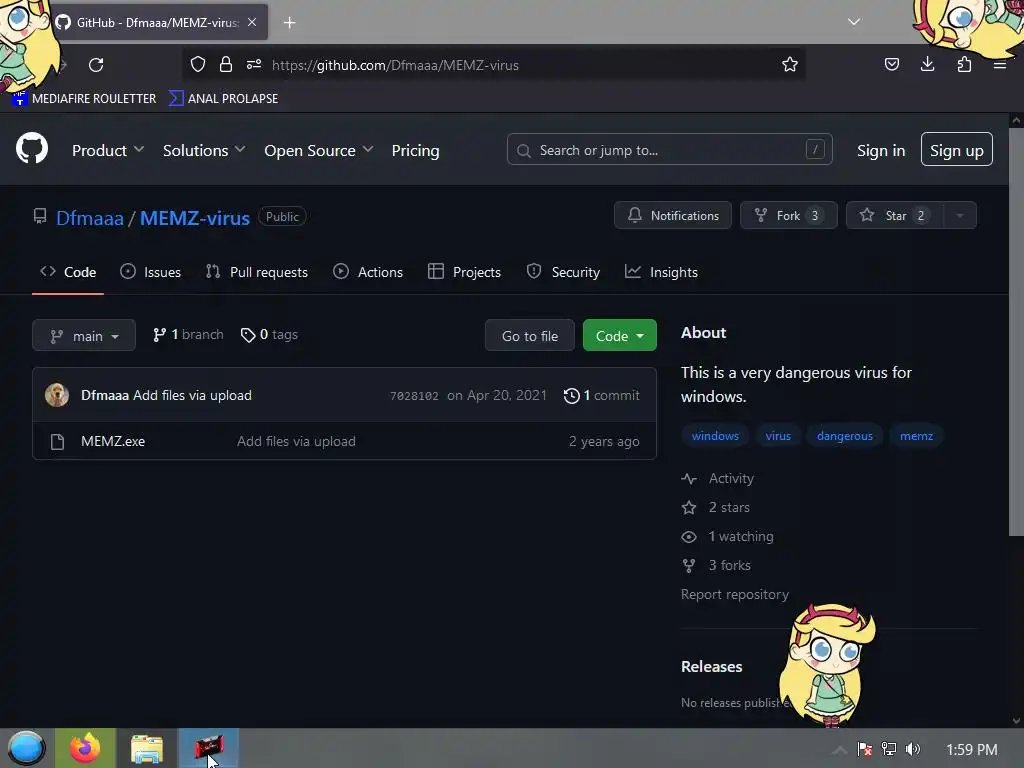The height and width of the screenshot is (768, 1024).
Task: Expand the star lists dropdown arrow
Action: point(960,215)
